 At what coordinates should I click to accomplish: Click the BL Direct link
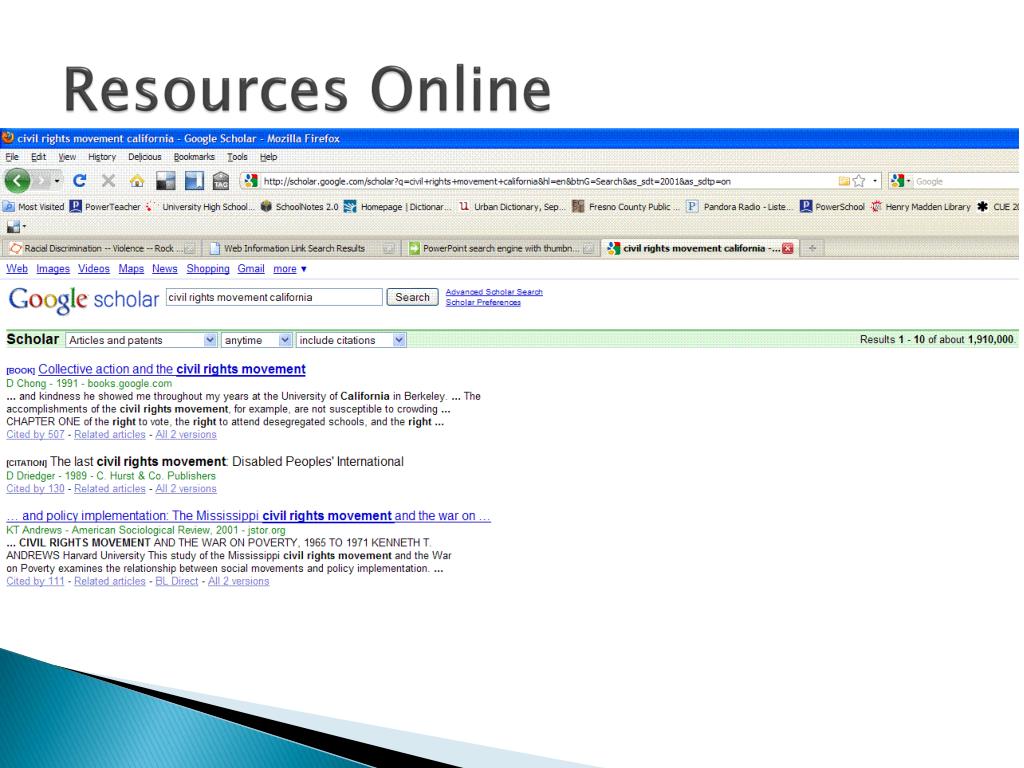coord(176,581)
